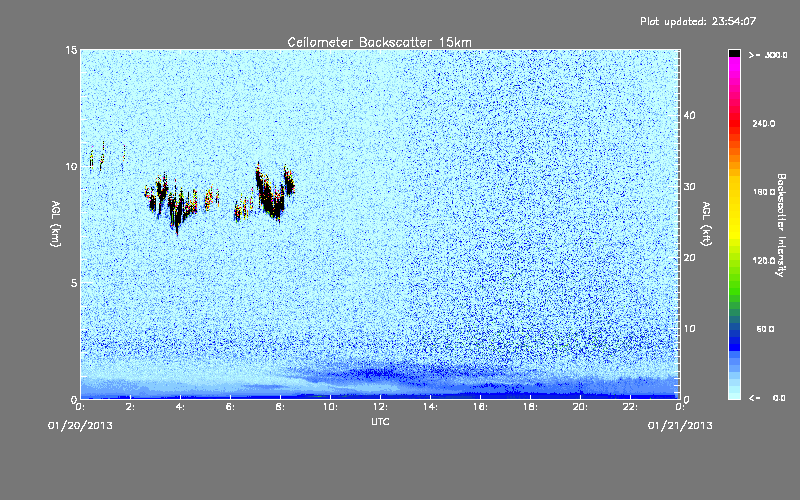Click the '4:' UTC hour tick label
The height and width of the screenshot is (500, 800).
pyautogui.click(x=180, y=407)
